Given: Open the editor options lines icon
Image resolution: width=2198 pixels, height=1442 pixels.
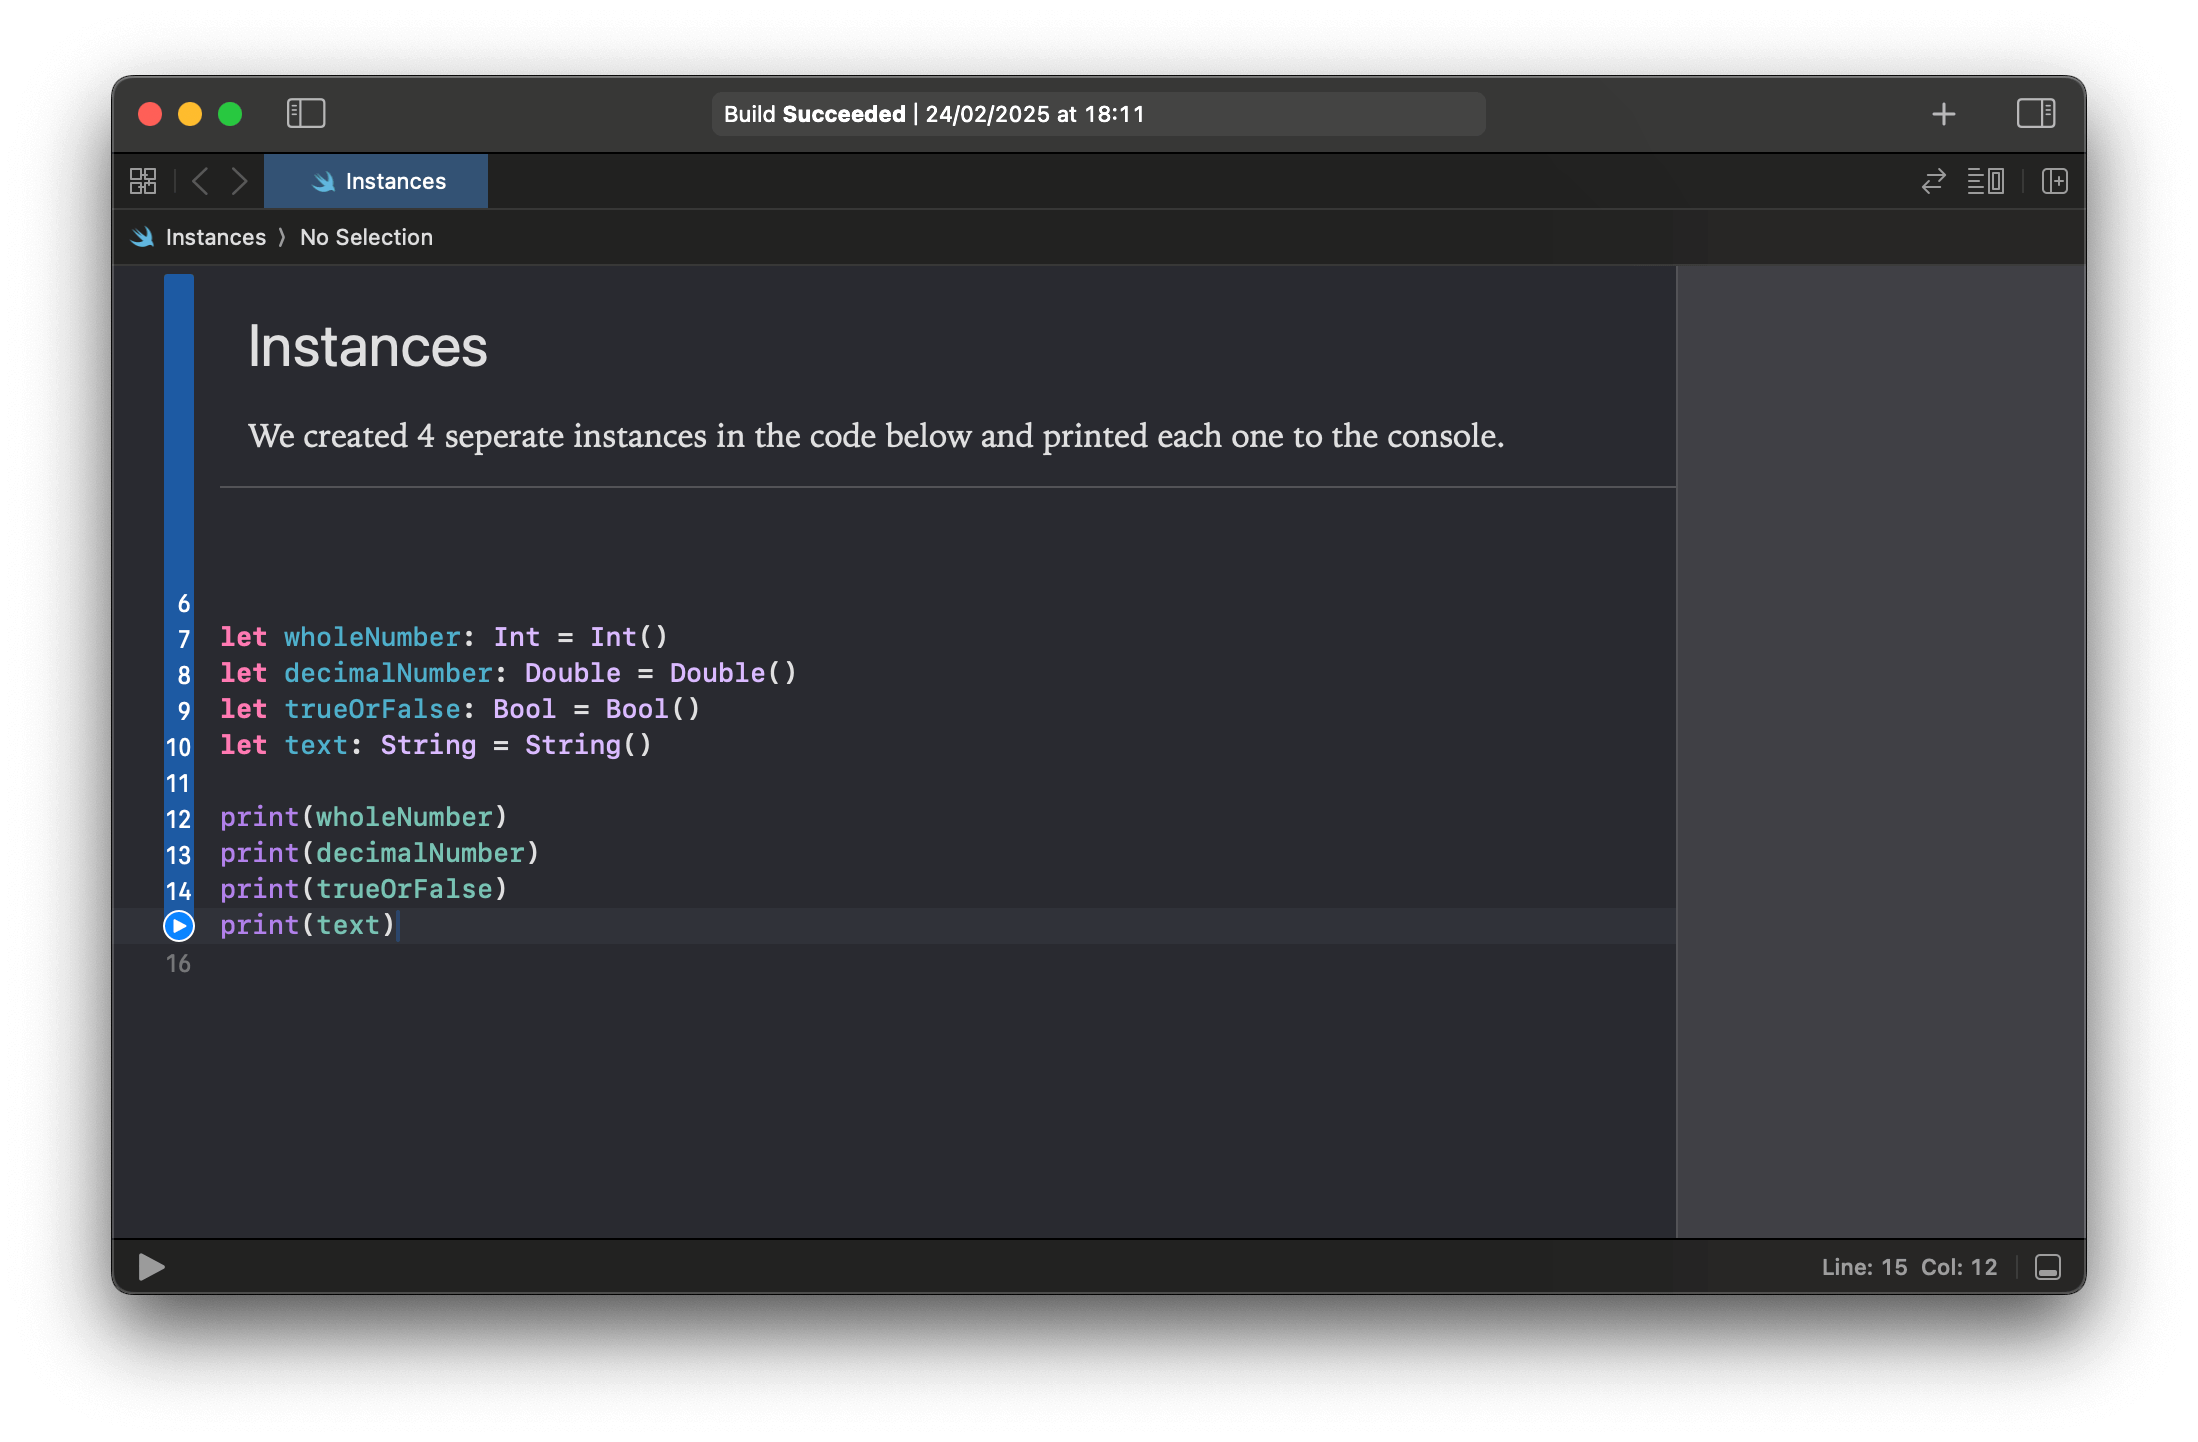Looking at the screenshot, I should pyautogui.click(x=1985, y=181).
